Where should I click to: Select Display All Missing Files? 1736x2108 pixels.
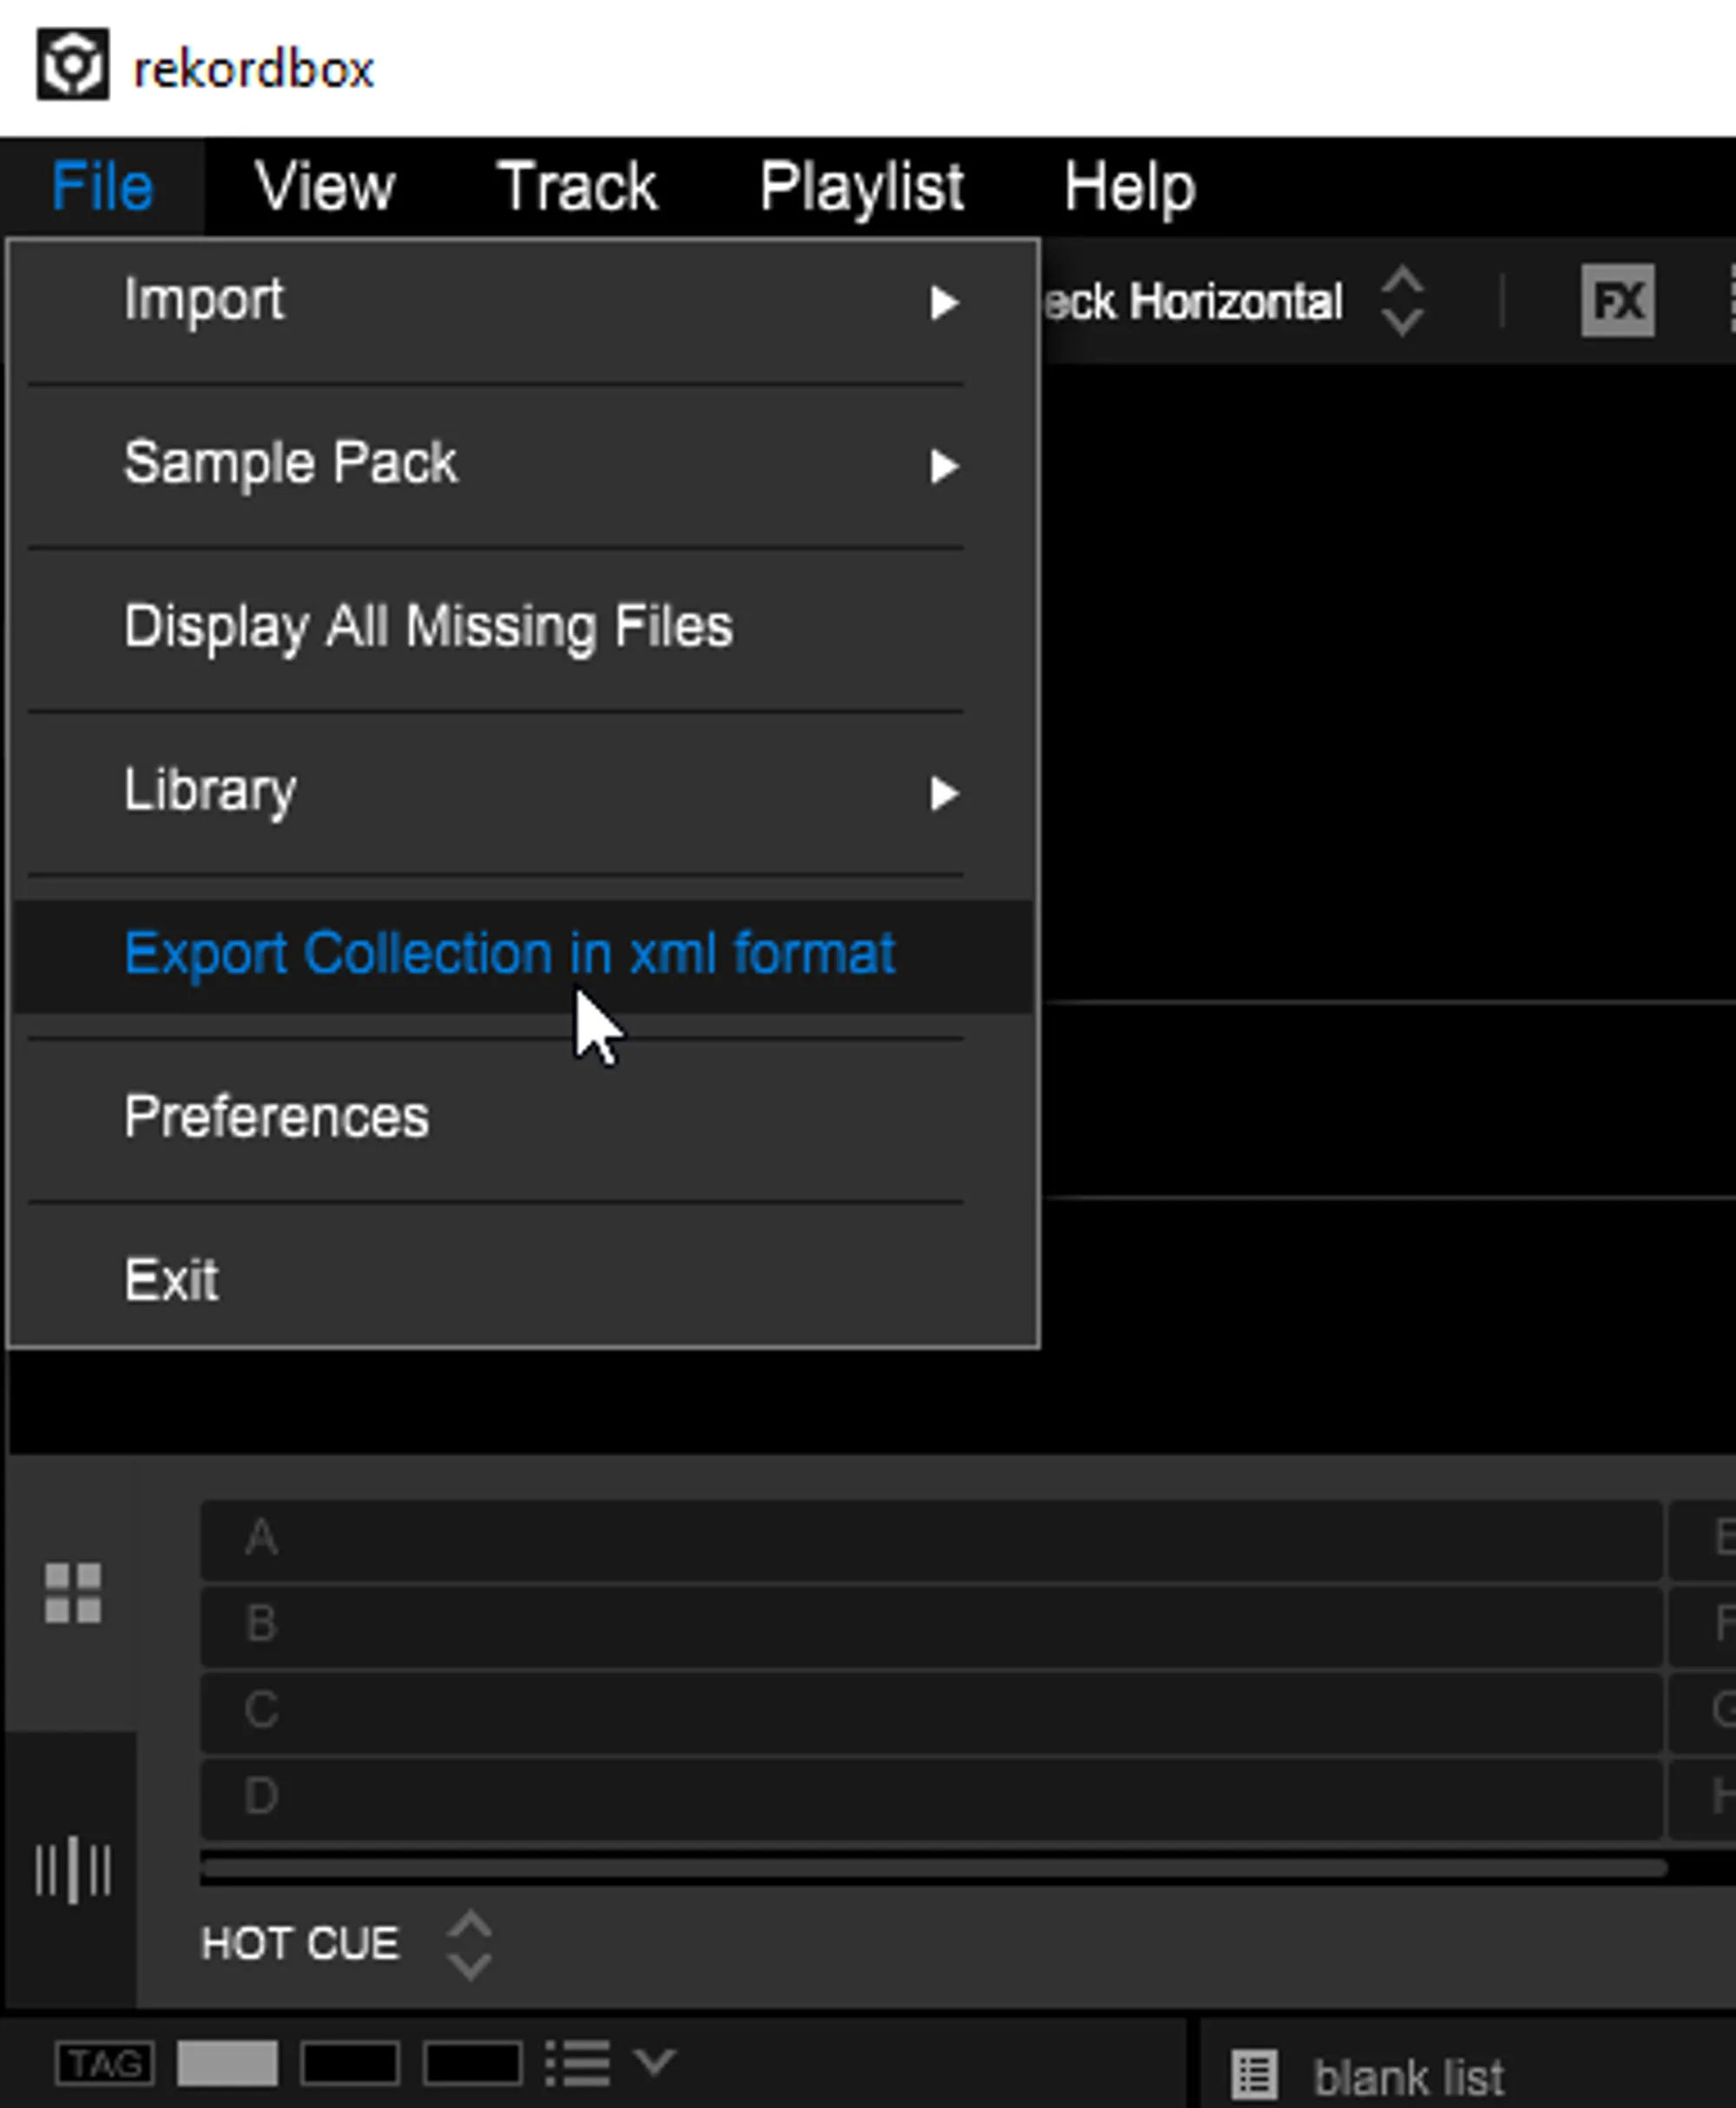tap(428, 627)
